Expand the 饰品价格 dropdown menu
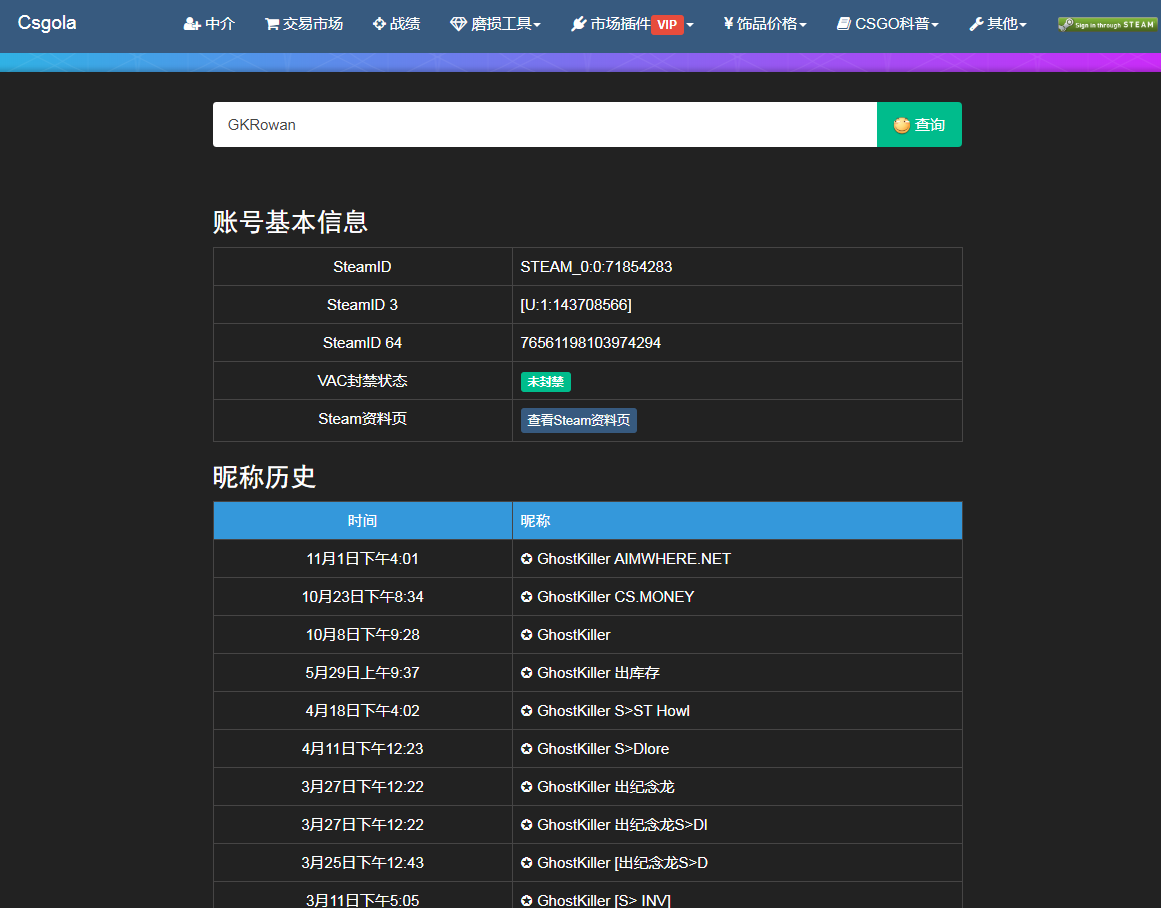Screen dimensions: 1161x908 tap(765, 24)
